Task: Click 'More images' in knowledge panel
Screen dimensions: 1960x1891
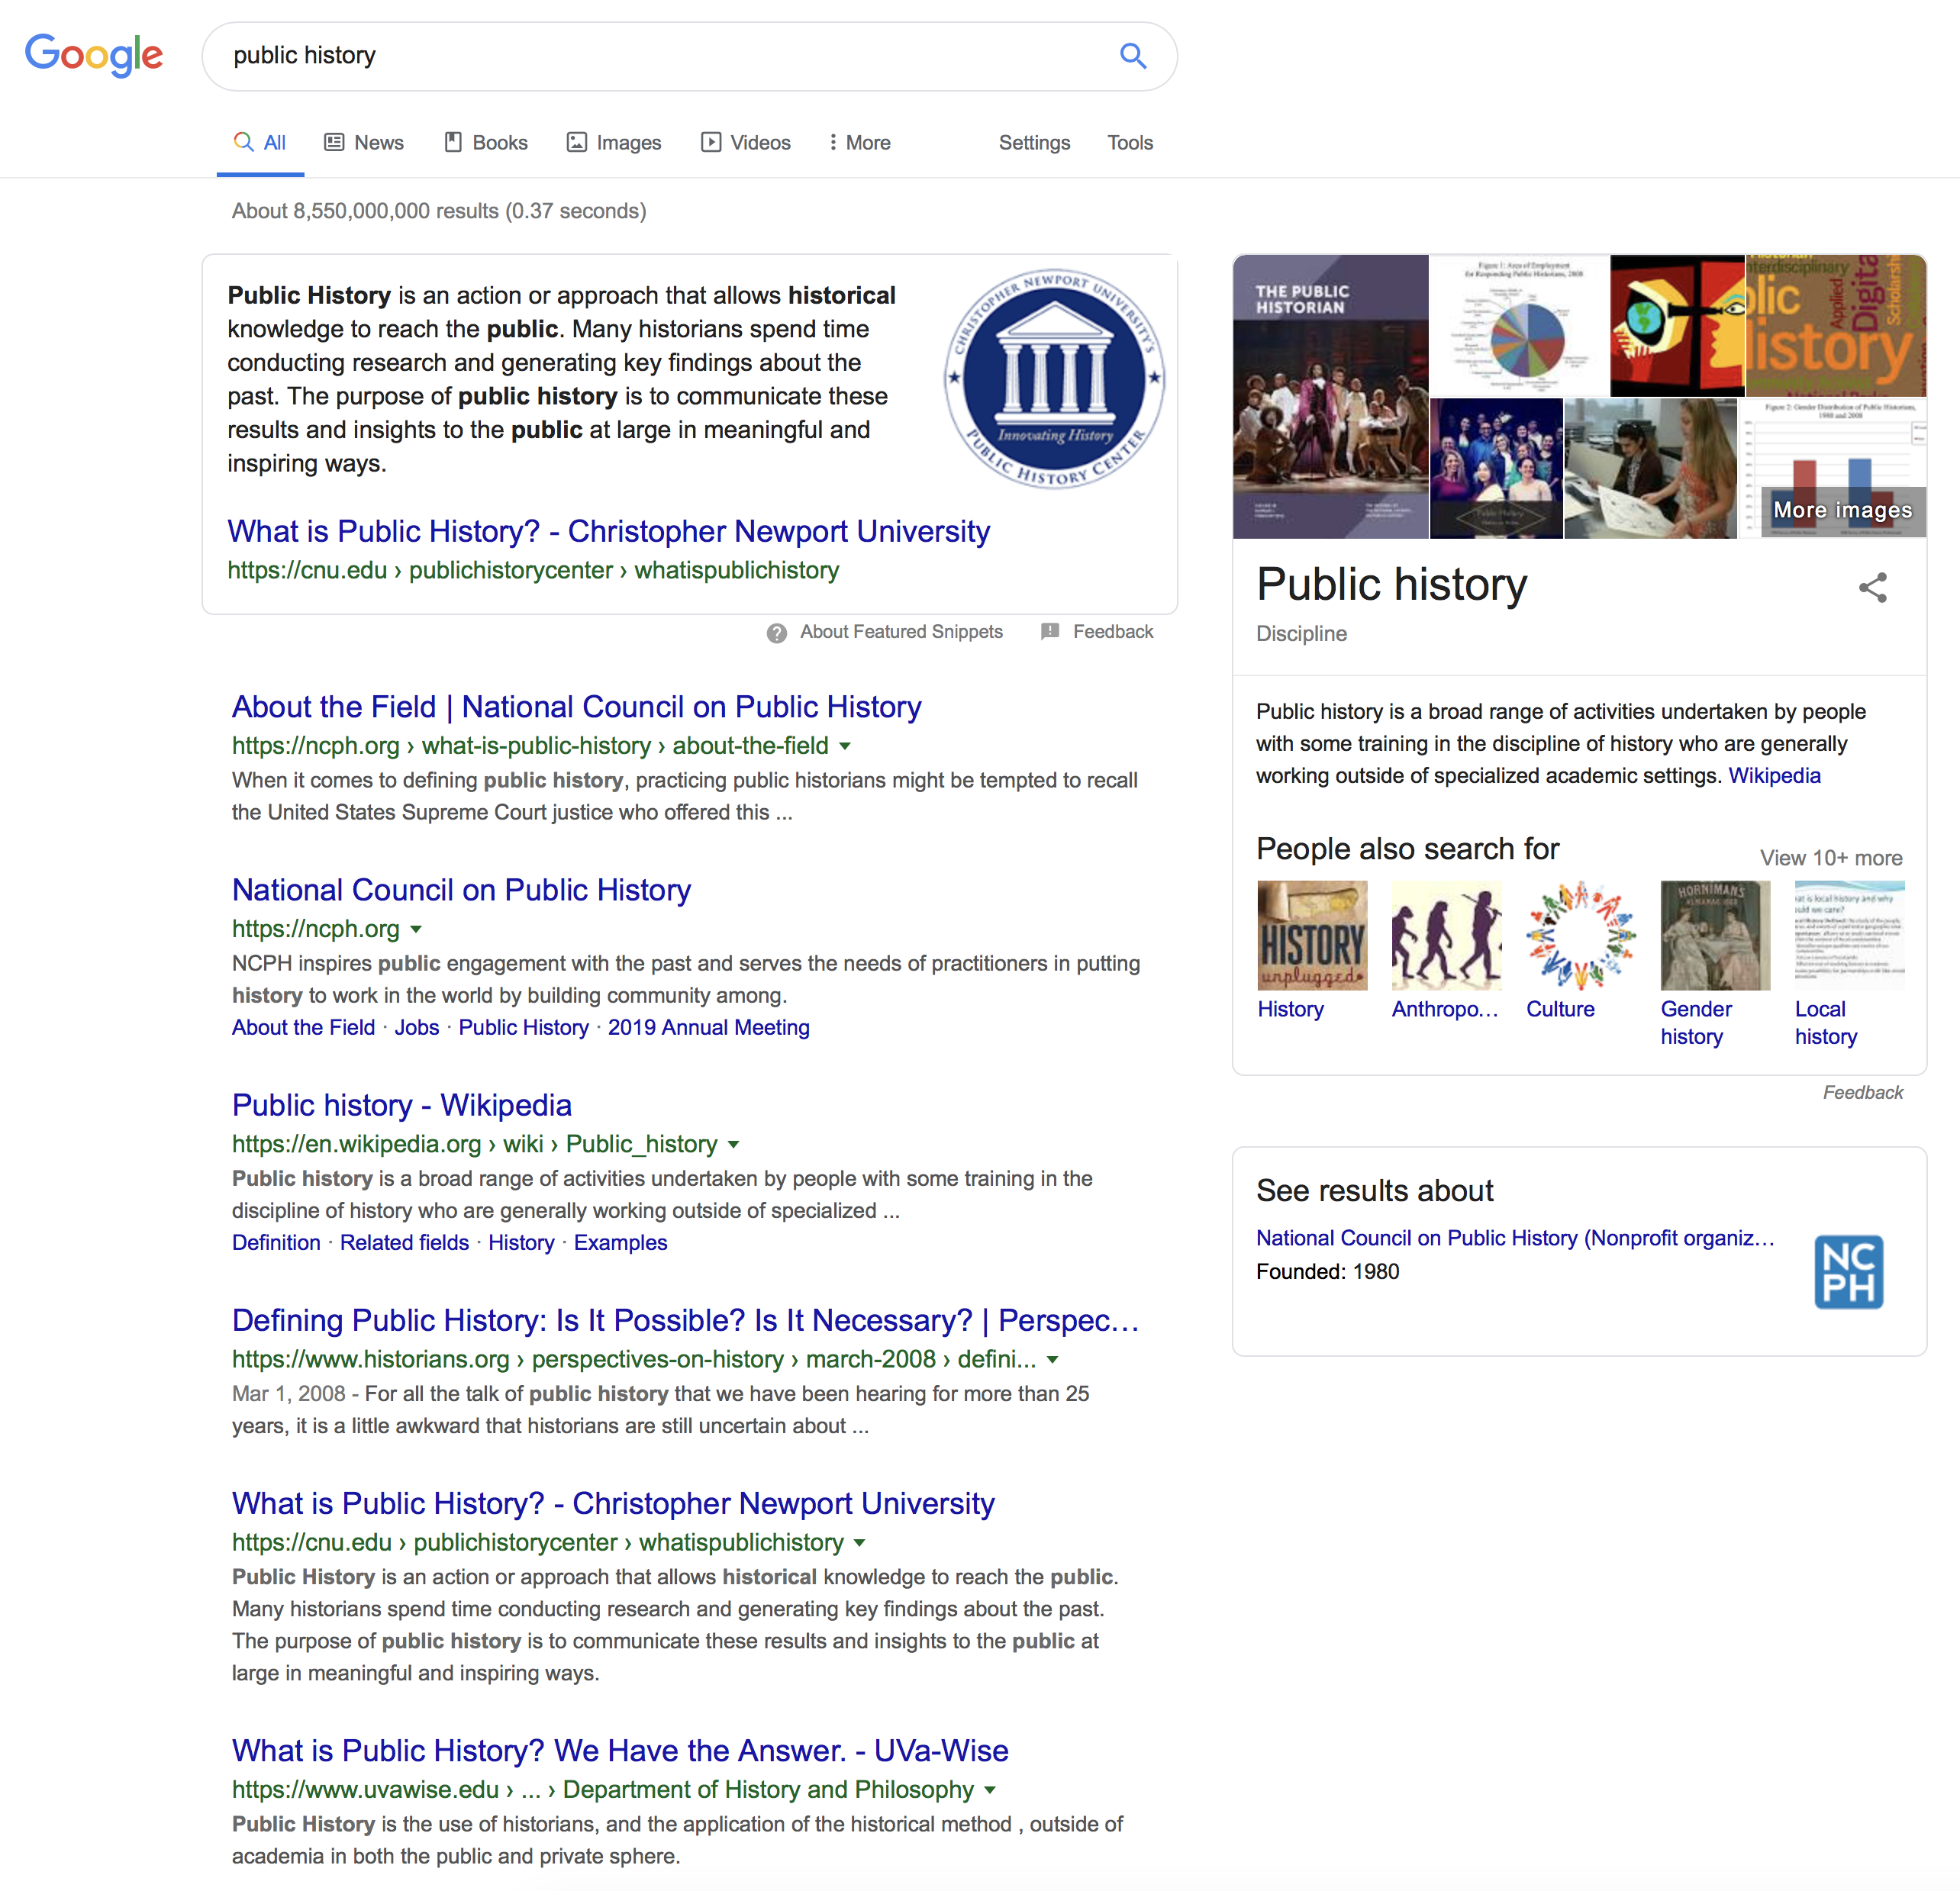Action: tap(1842, 510)
